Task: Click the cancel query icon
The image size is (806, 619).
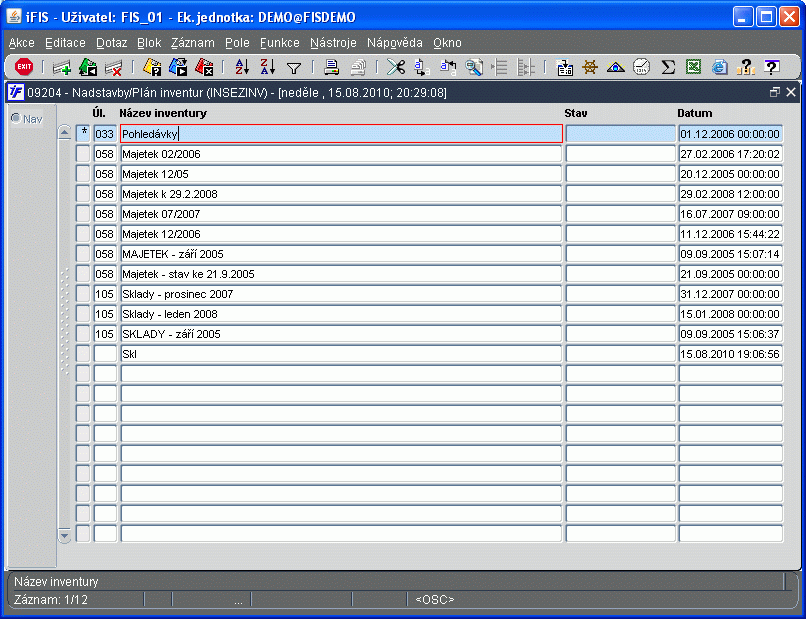Action: point(204,67)
